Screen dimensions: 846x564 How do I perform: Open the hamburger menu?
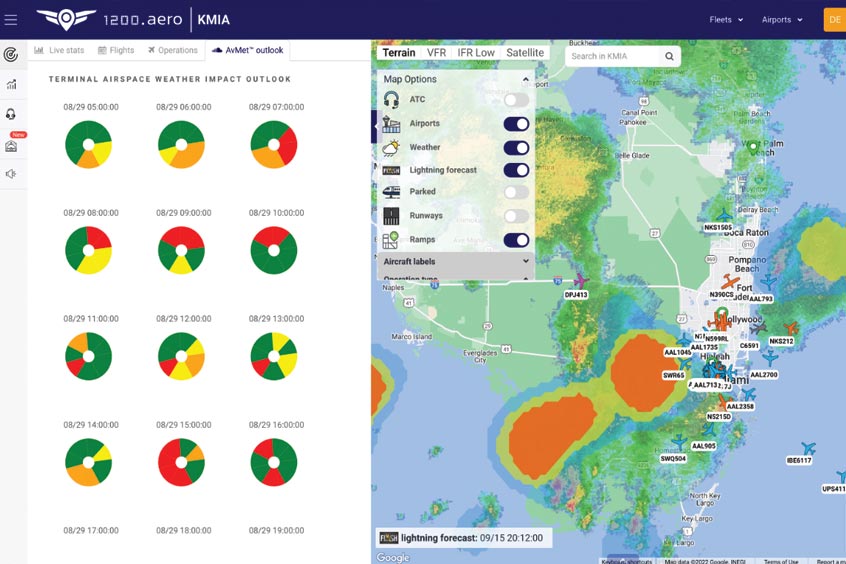pyautogui.click(x=11, y=19)
